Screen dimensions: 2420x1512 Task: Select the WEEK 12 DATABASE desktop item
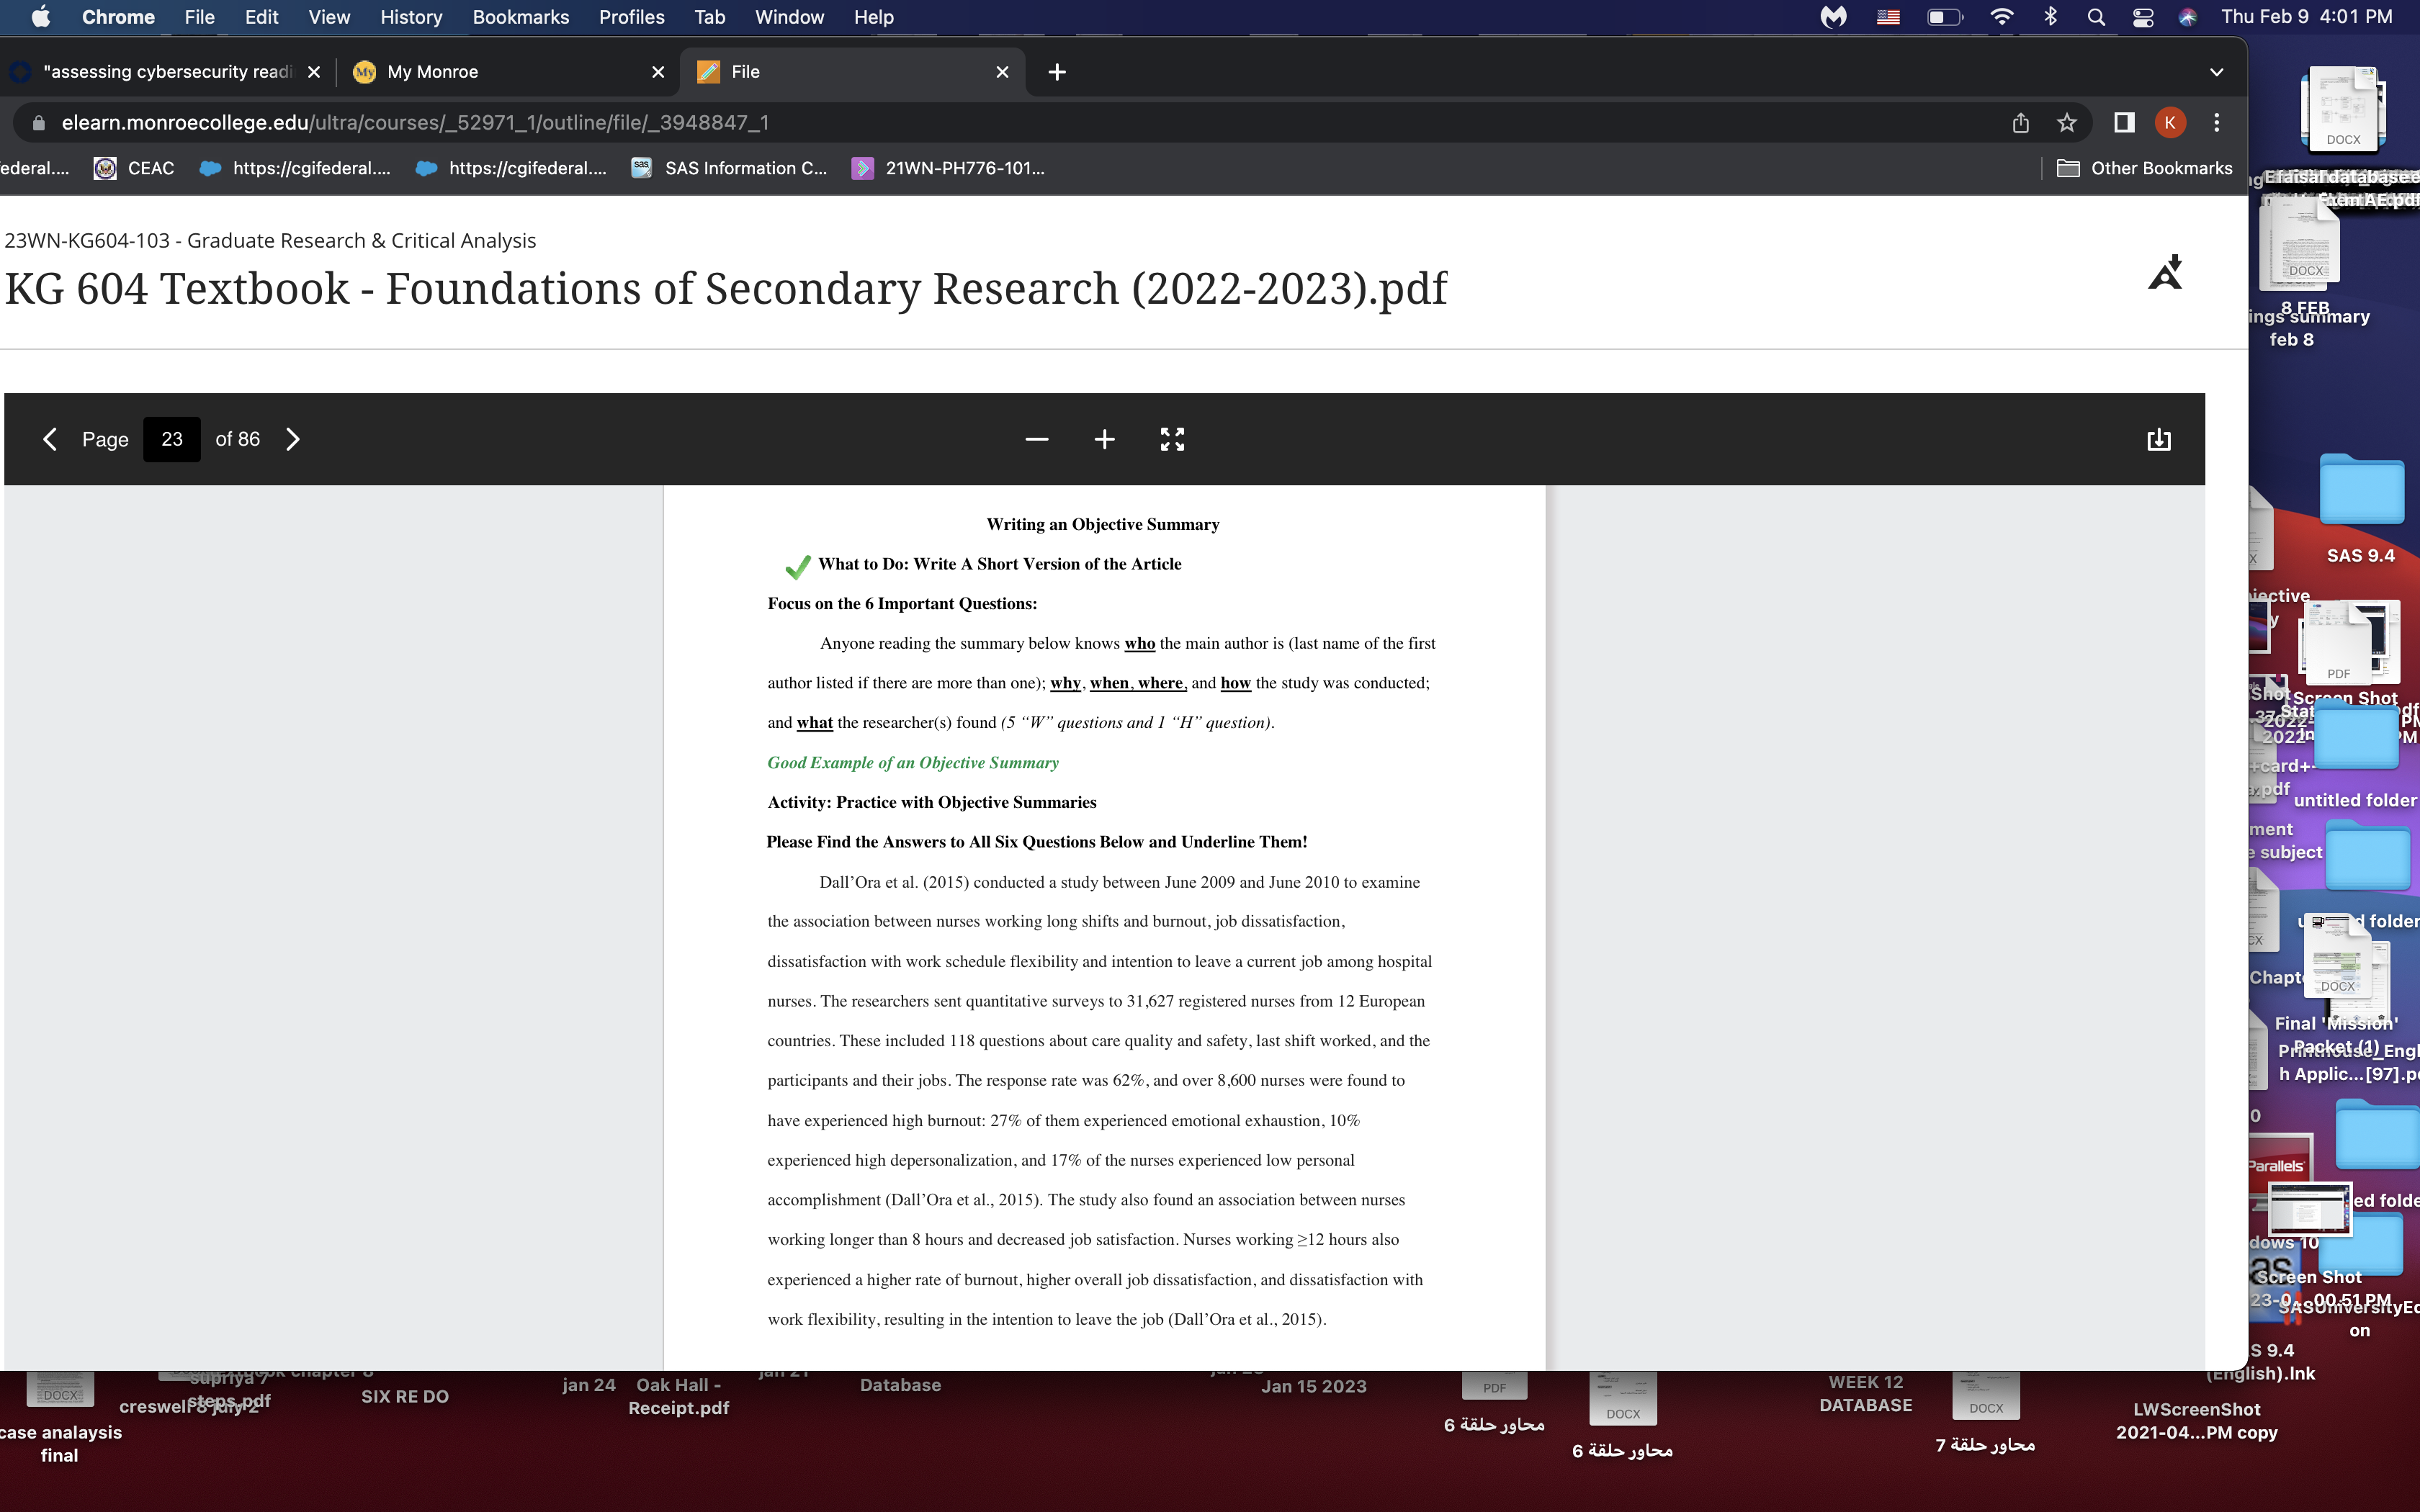[1865, 1394]
